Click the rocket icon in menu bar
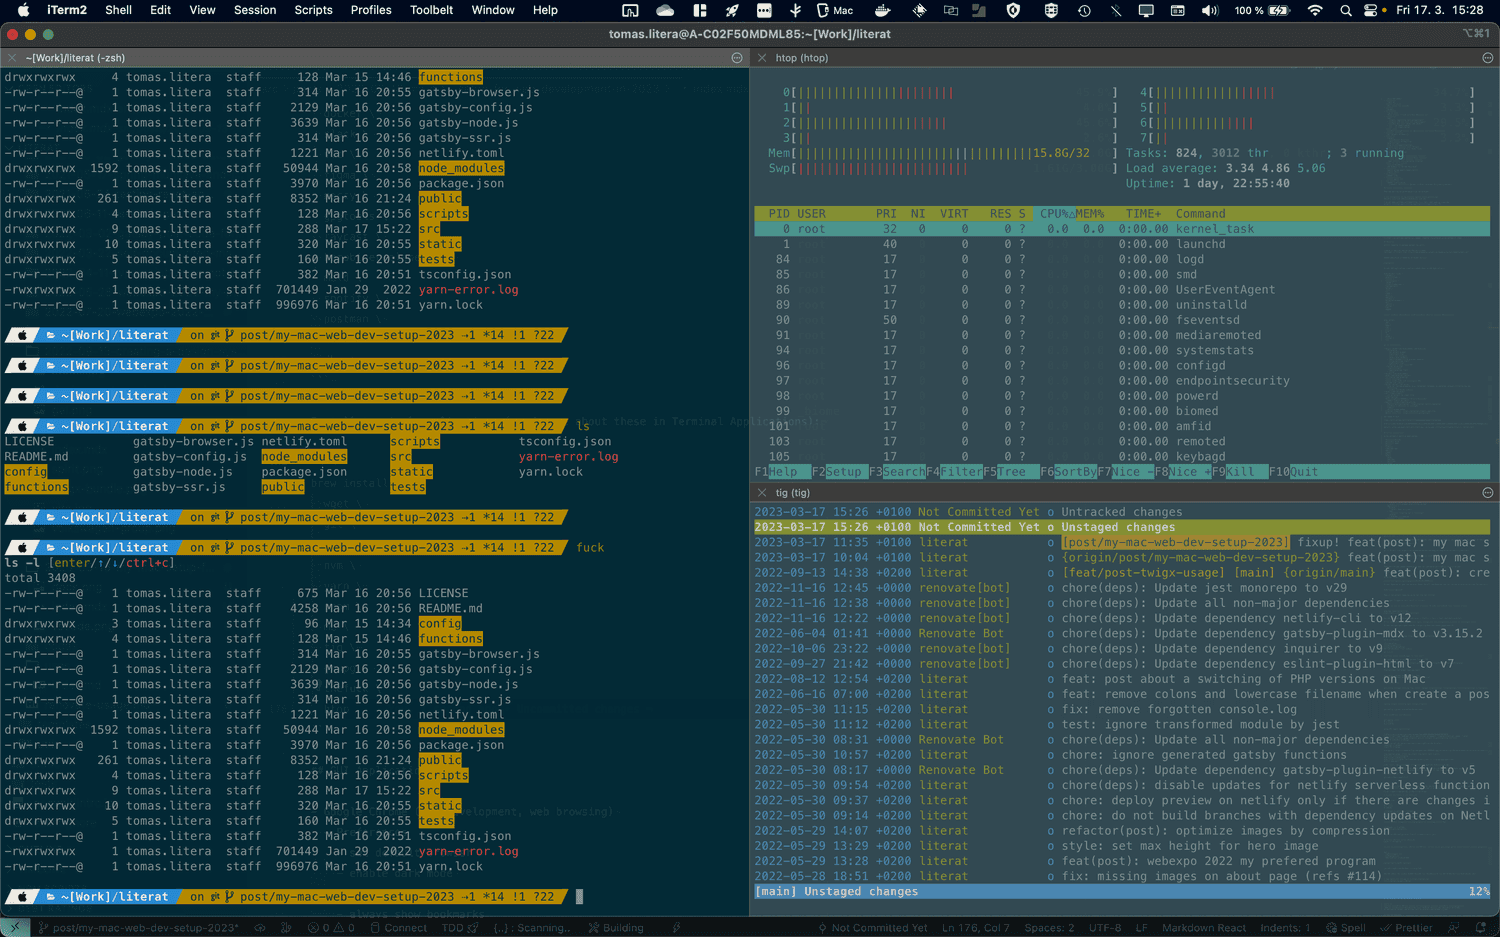Screen dimensions: 1500x937 tap(732, 10)
